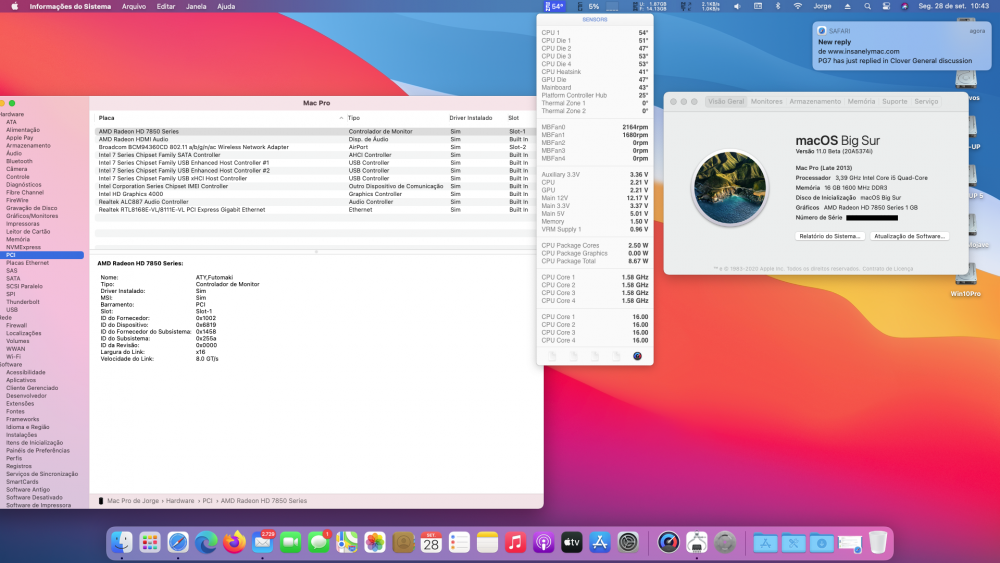Select Placas Ethernet in sidebar
Image resolution: width=1000 pixels, height=563 pixels.
point(27,263)
